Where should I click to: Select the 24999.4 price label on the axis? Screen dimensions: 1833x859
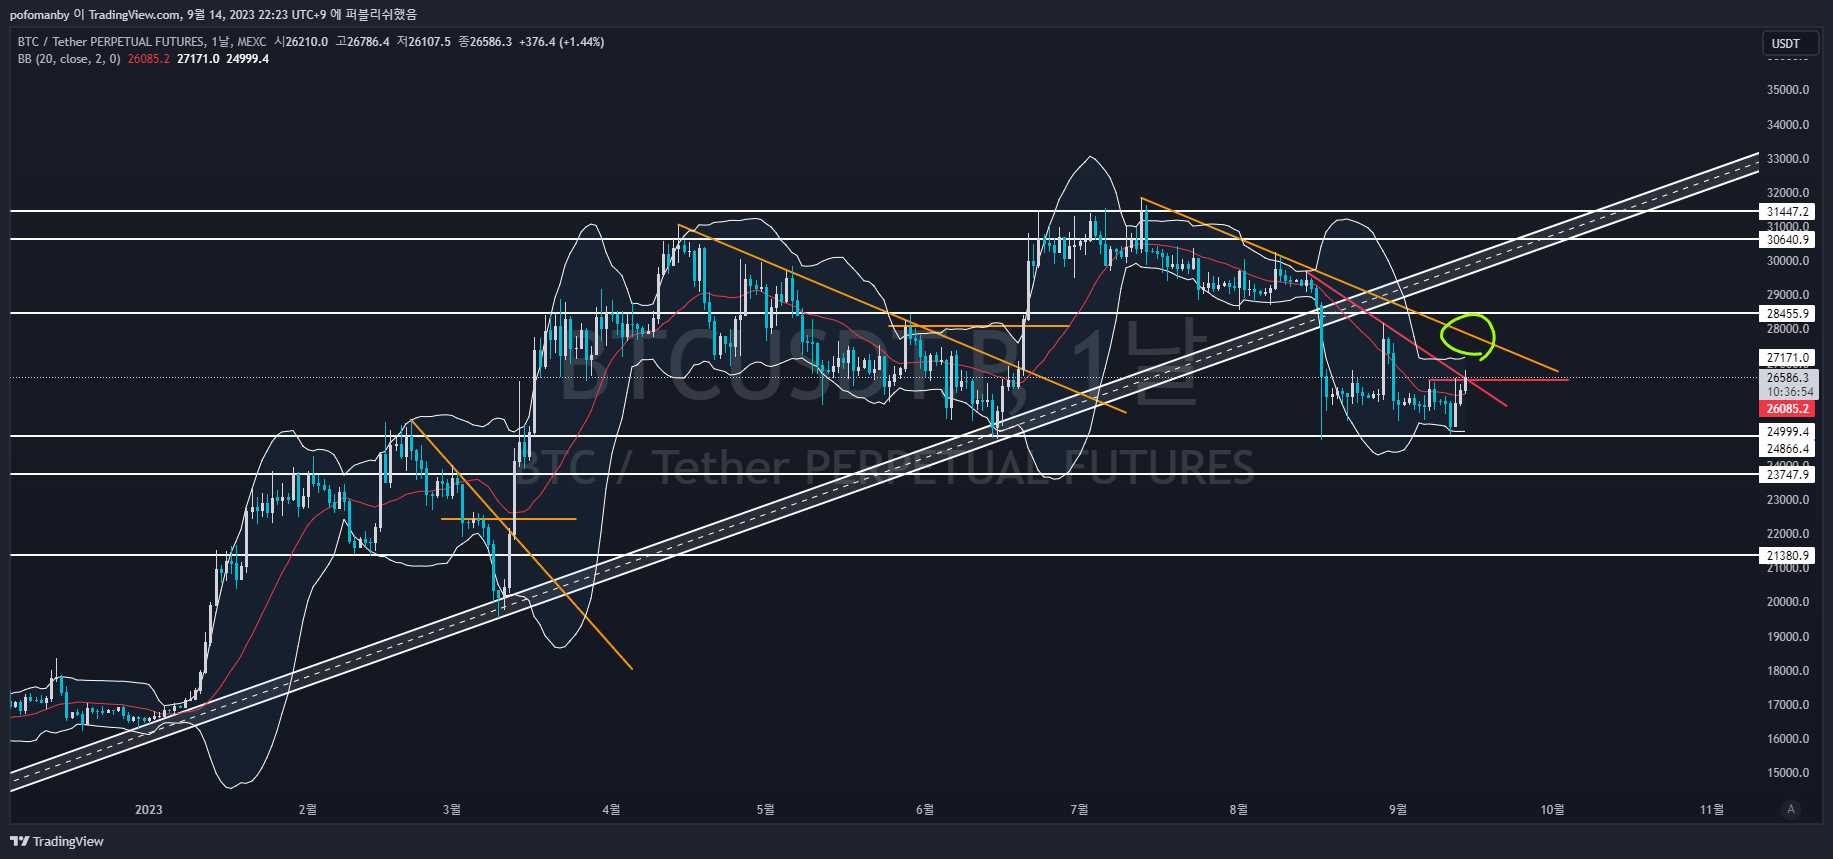click(x=1787, y=432)
